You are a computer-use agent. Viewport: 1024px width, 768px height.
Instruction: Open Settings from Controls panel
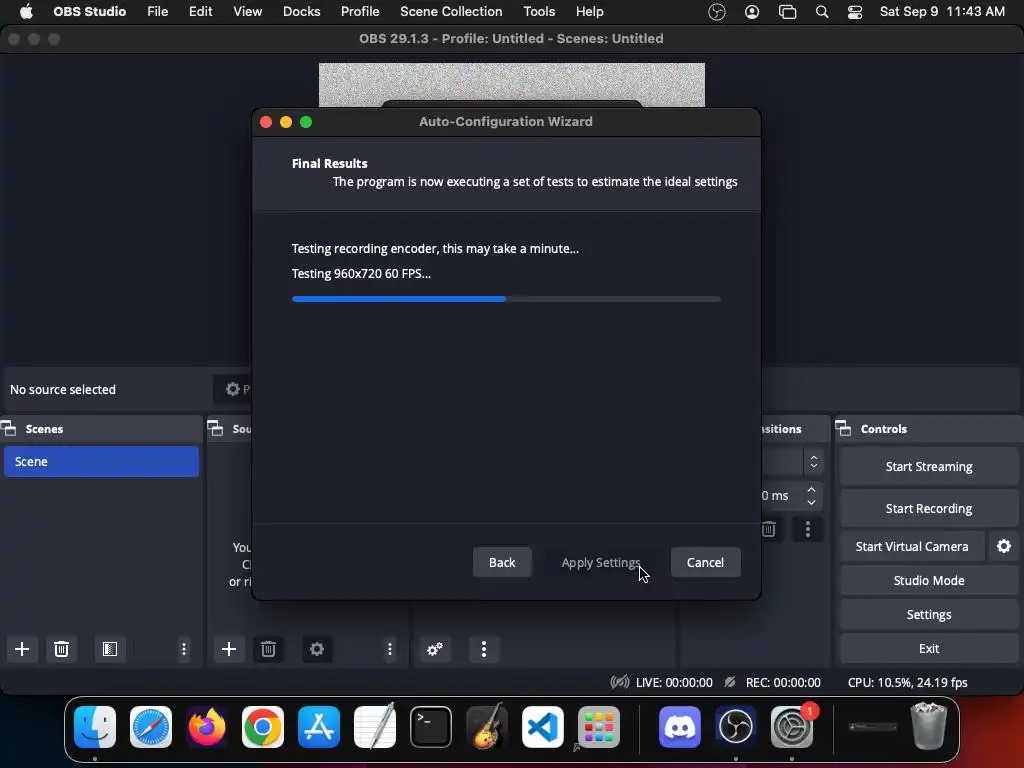[x=929, y=614]
